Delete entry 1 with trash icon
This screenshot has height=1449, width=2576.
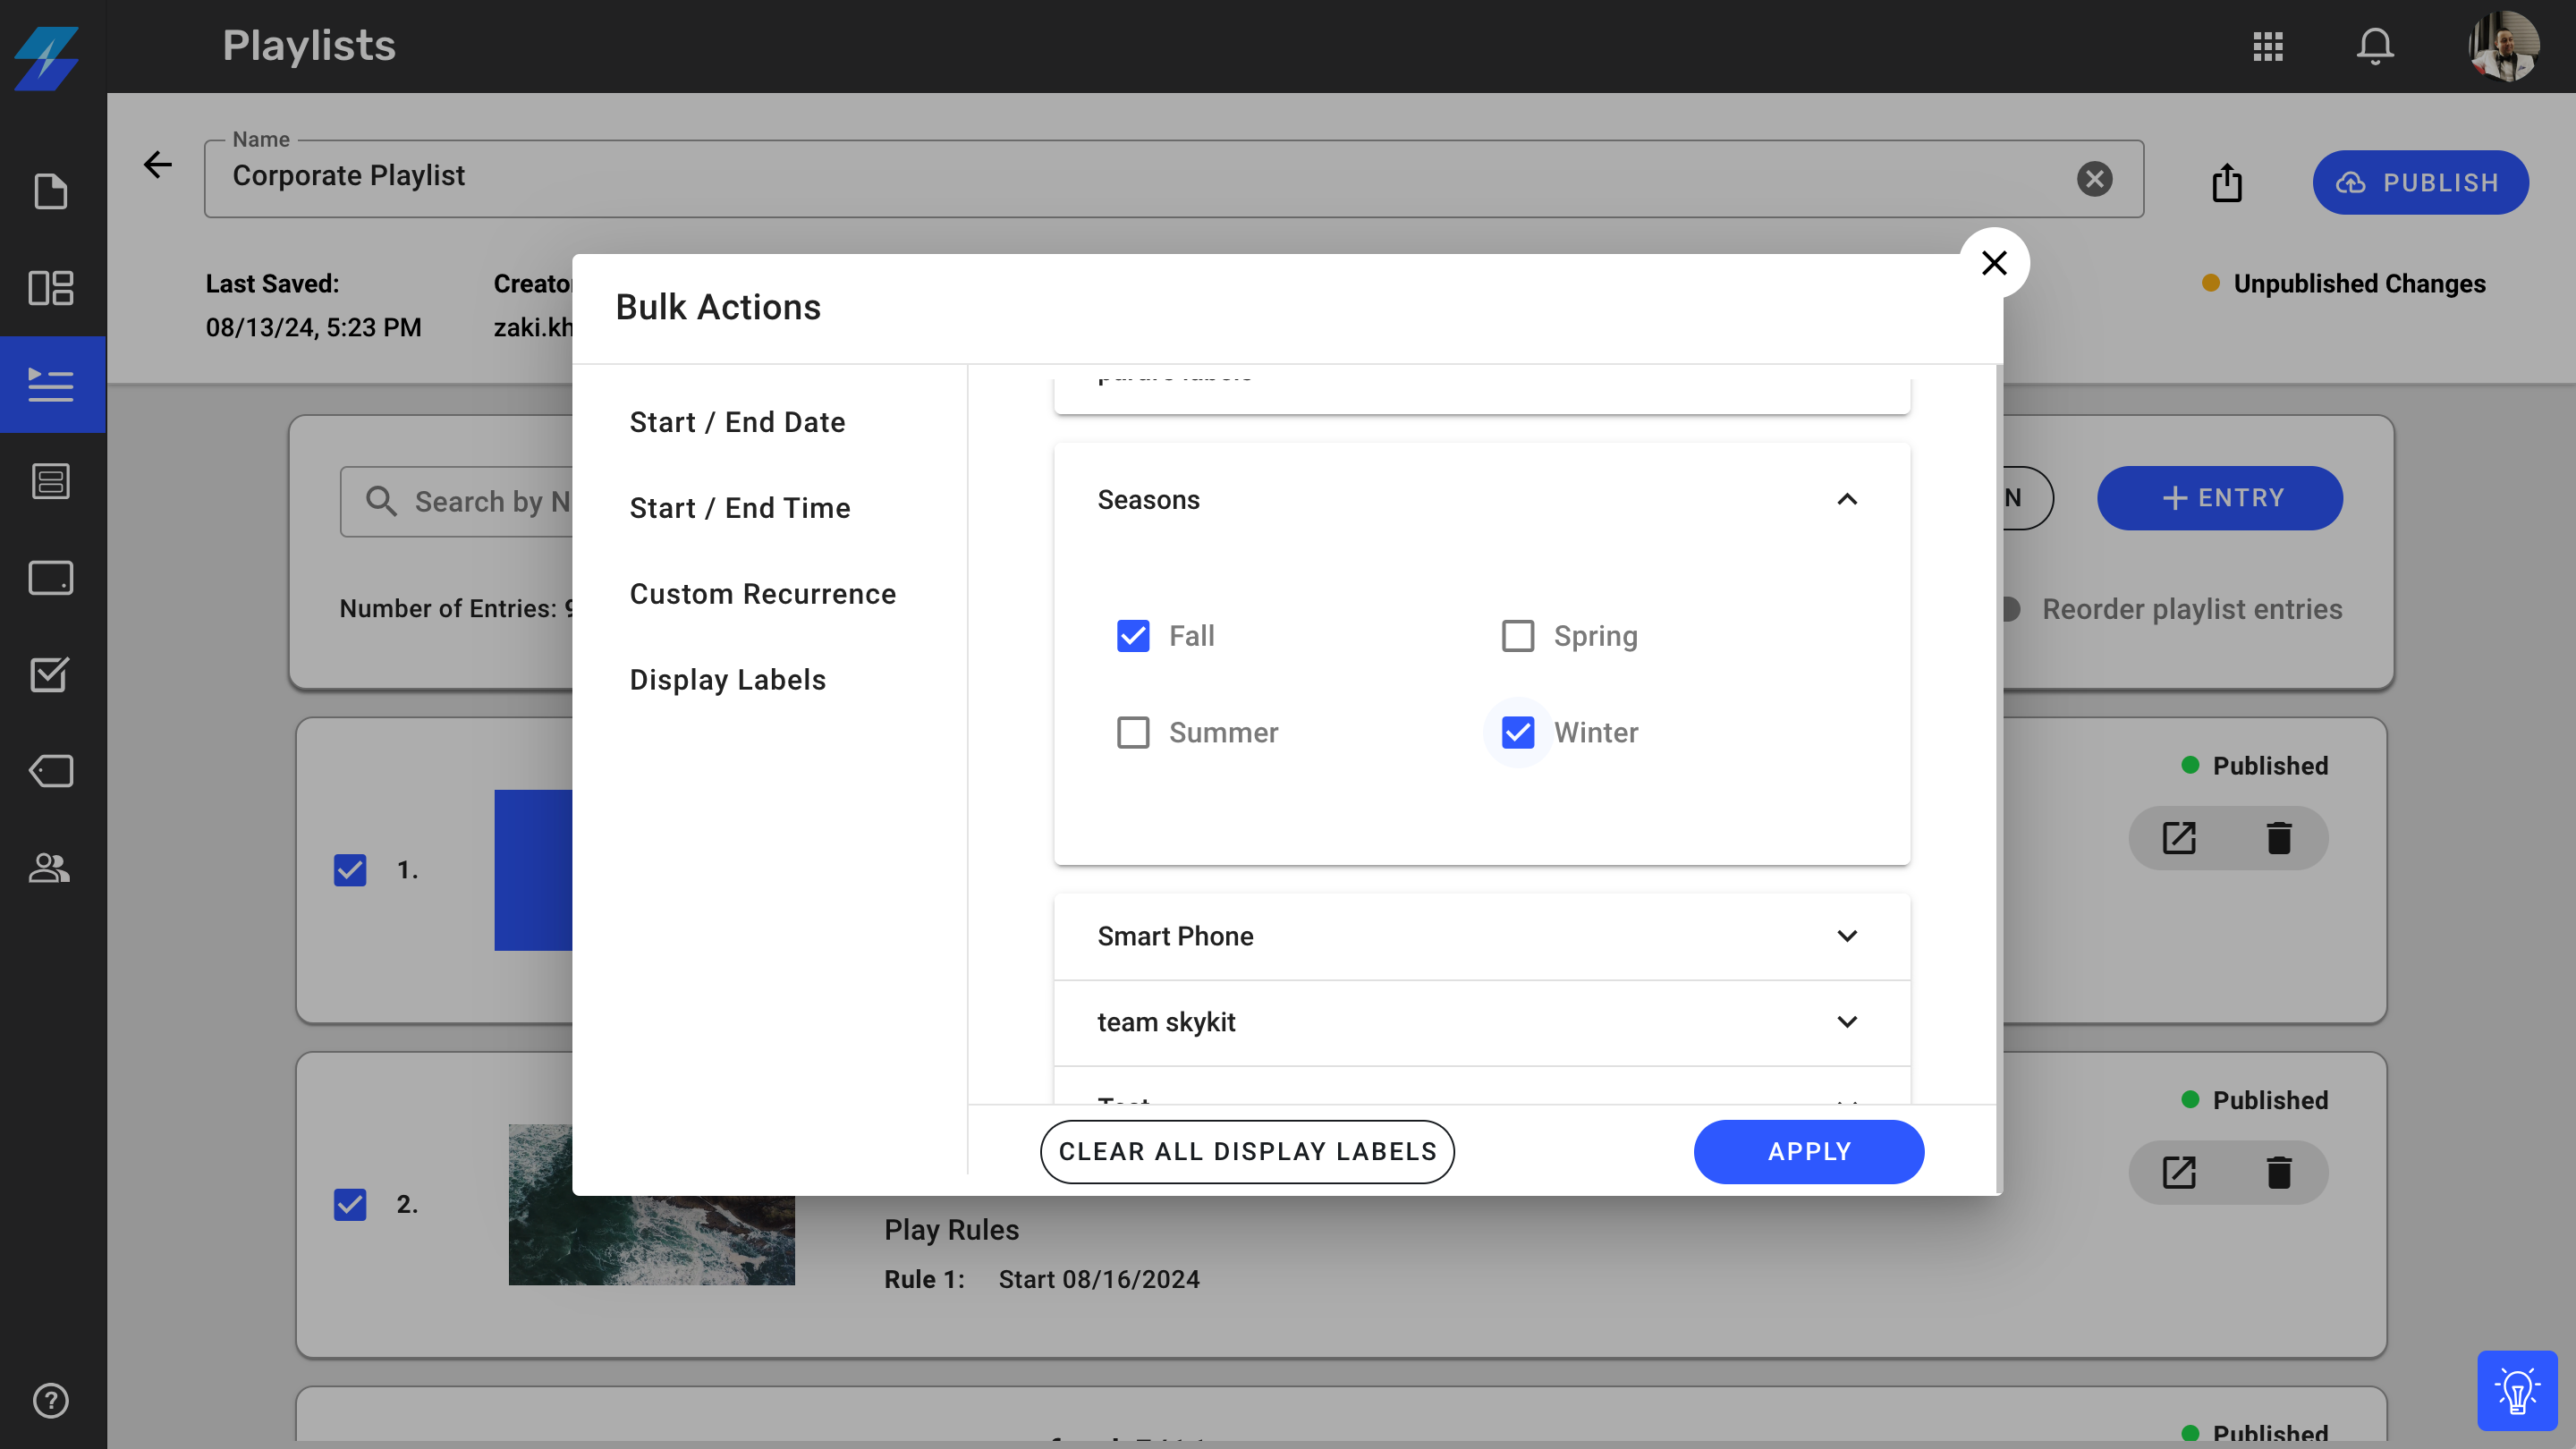(2279, 838)
